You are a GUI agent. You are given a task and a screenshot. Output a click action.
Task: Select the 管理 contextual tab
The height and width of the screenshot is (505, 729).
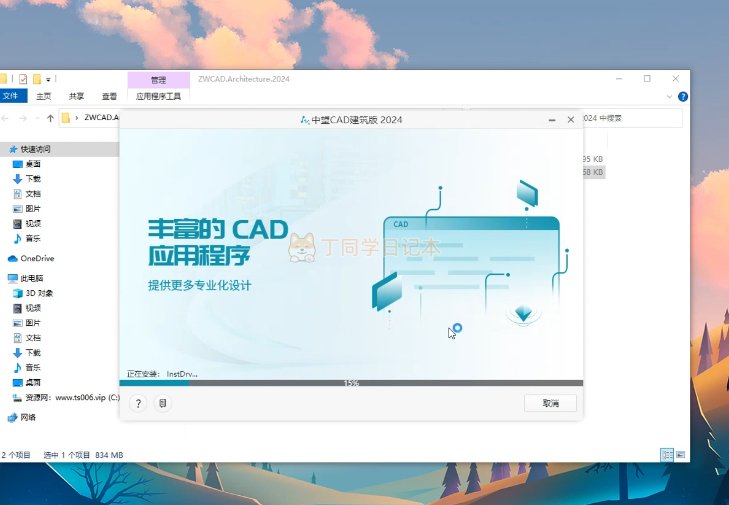tap(159, 80)
